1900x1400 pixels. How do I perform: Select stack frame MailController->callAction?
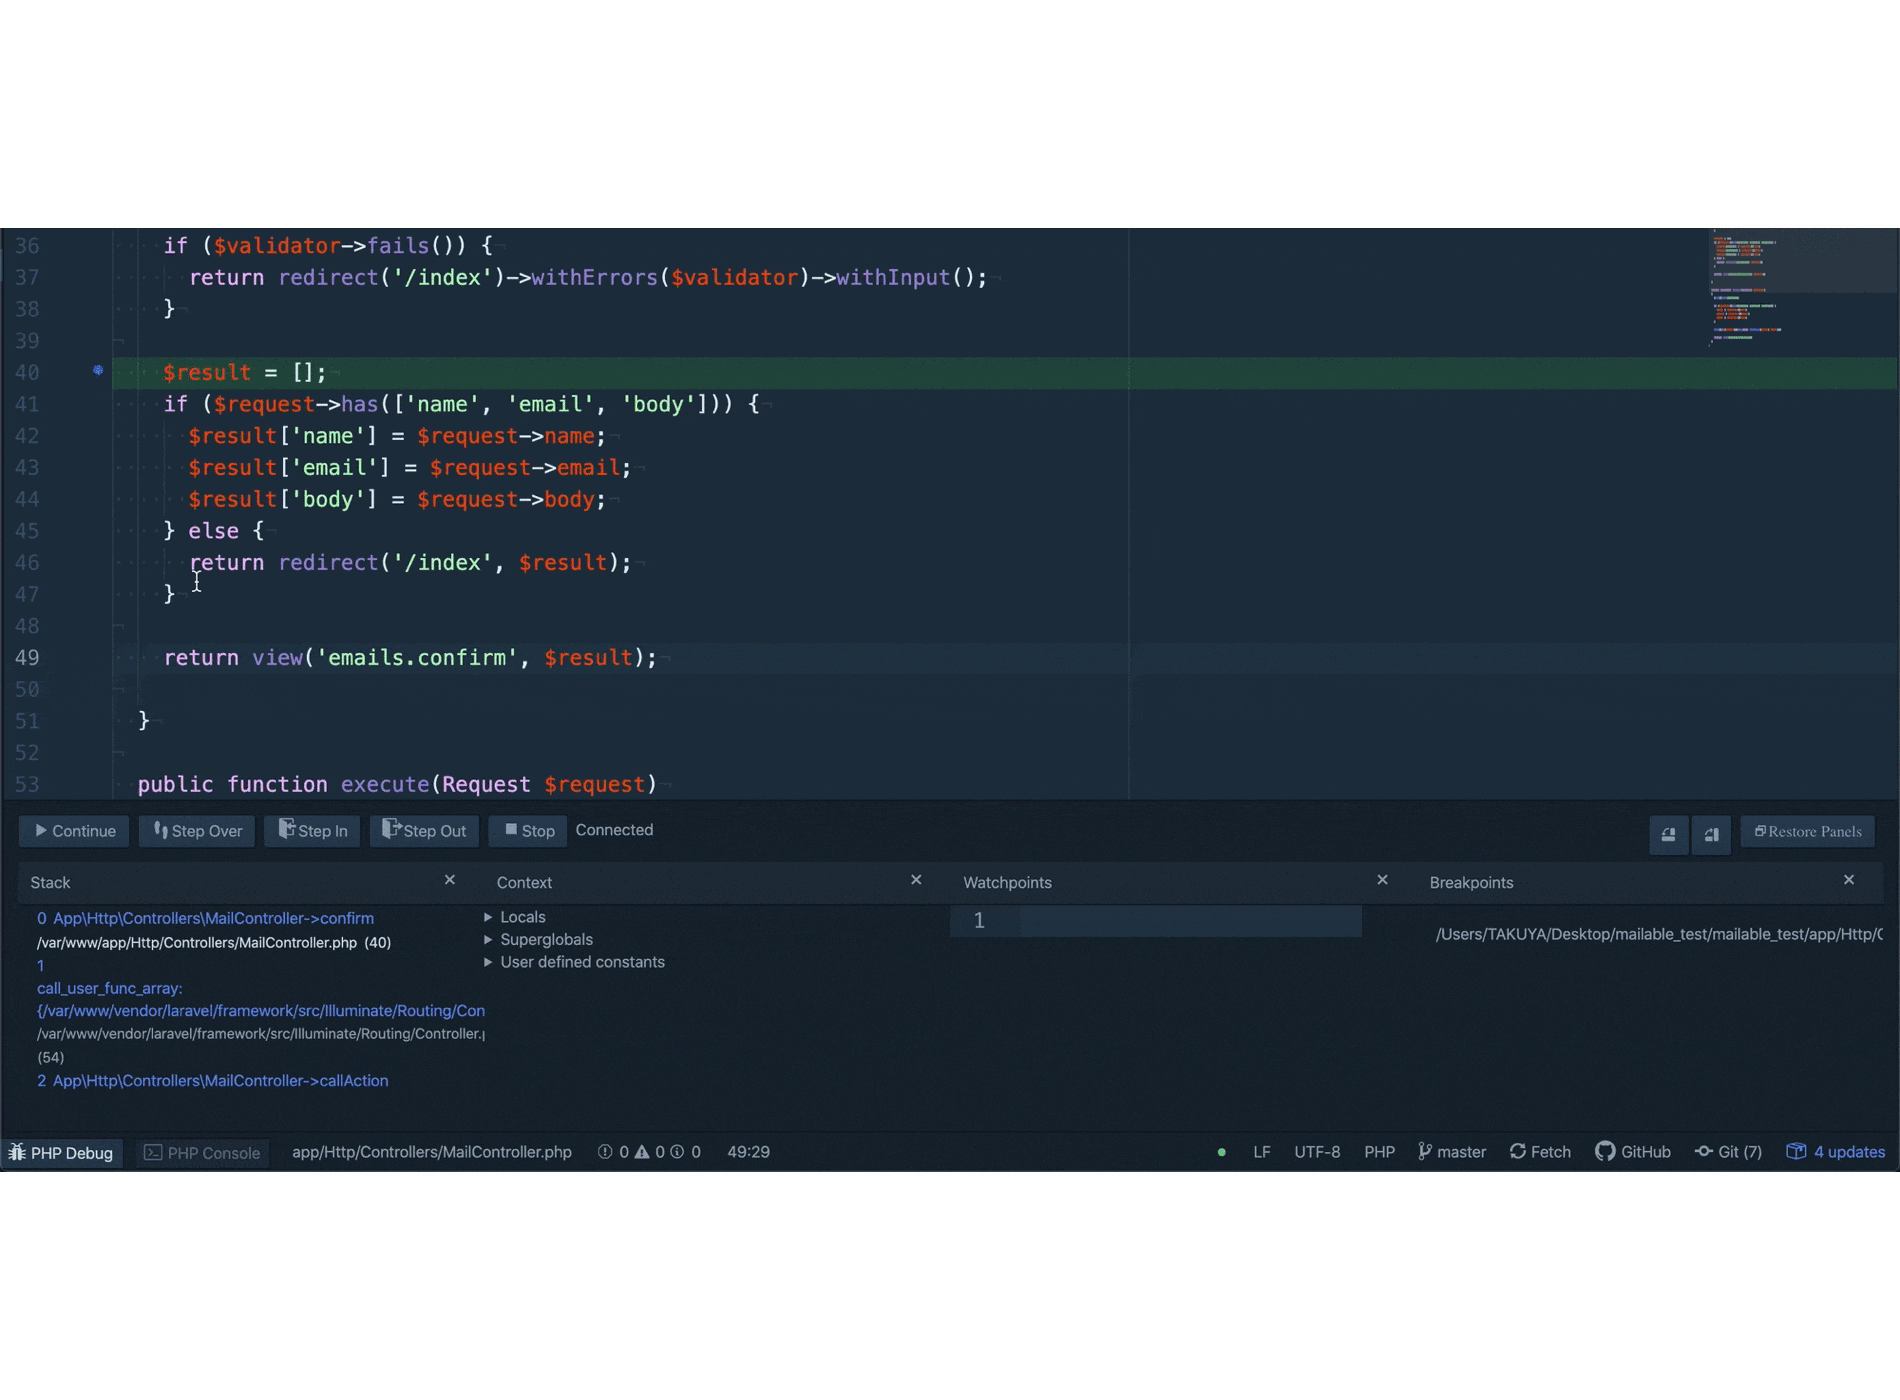click(212, 1081)
